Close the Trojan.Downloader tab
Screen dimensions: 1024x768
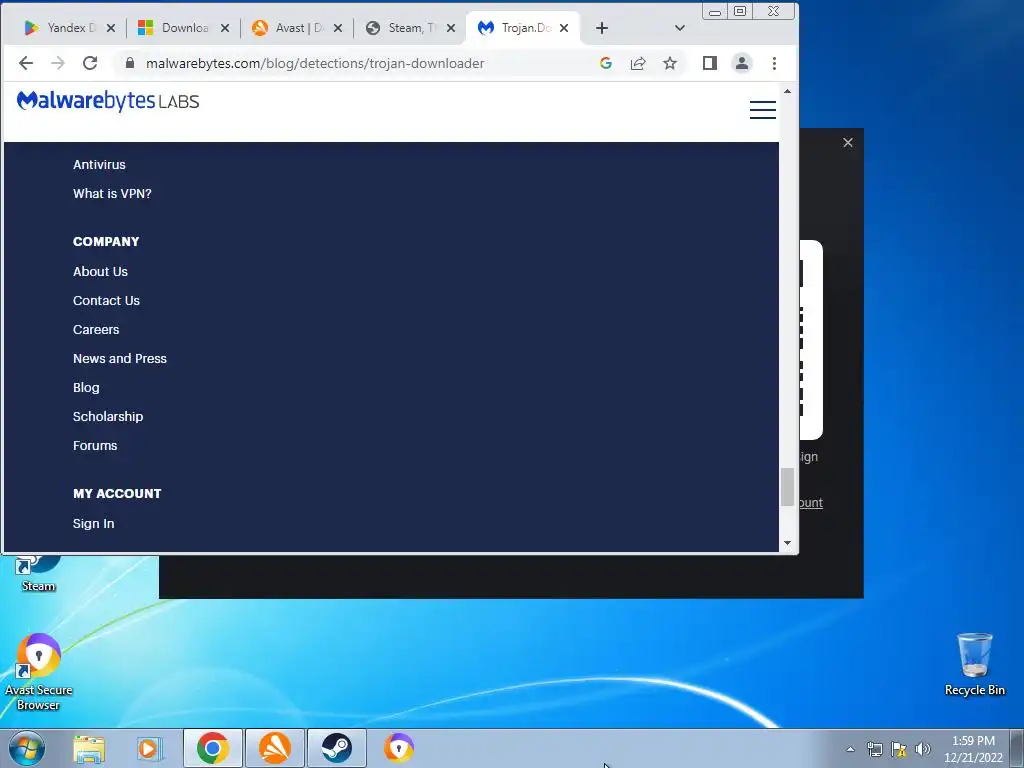[564, 28]
